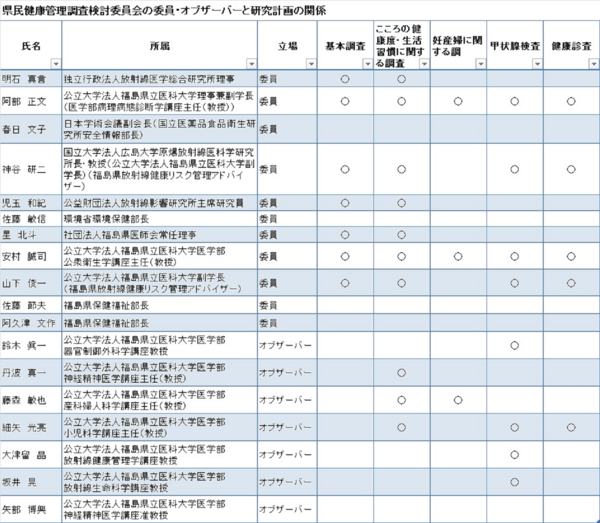The height and width of the screenshot is (523, 600).
Task: Click 委員 cell in 明石 真言 row
Action: [x=287, y=79]
